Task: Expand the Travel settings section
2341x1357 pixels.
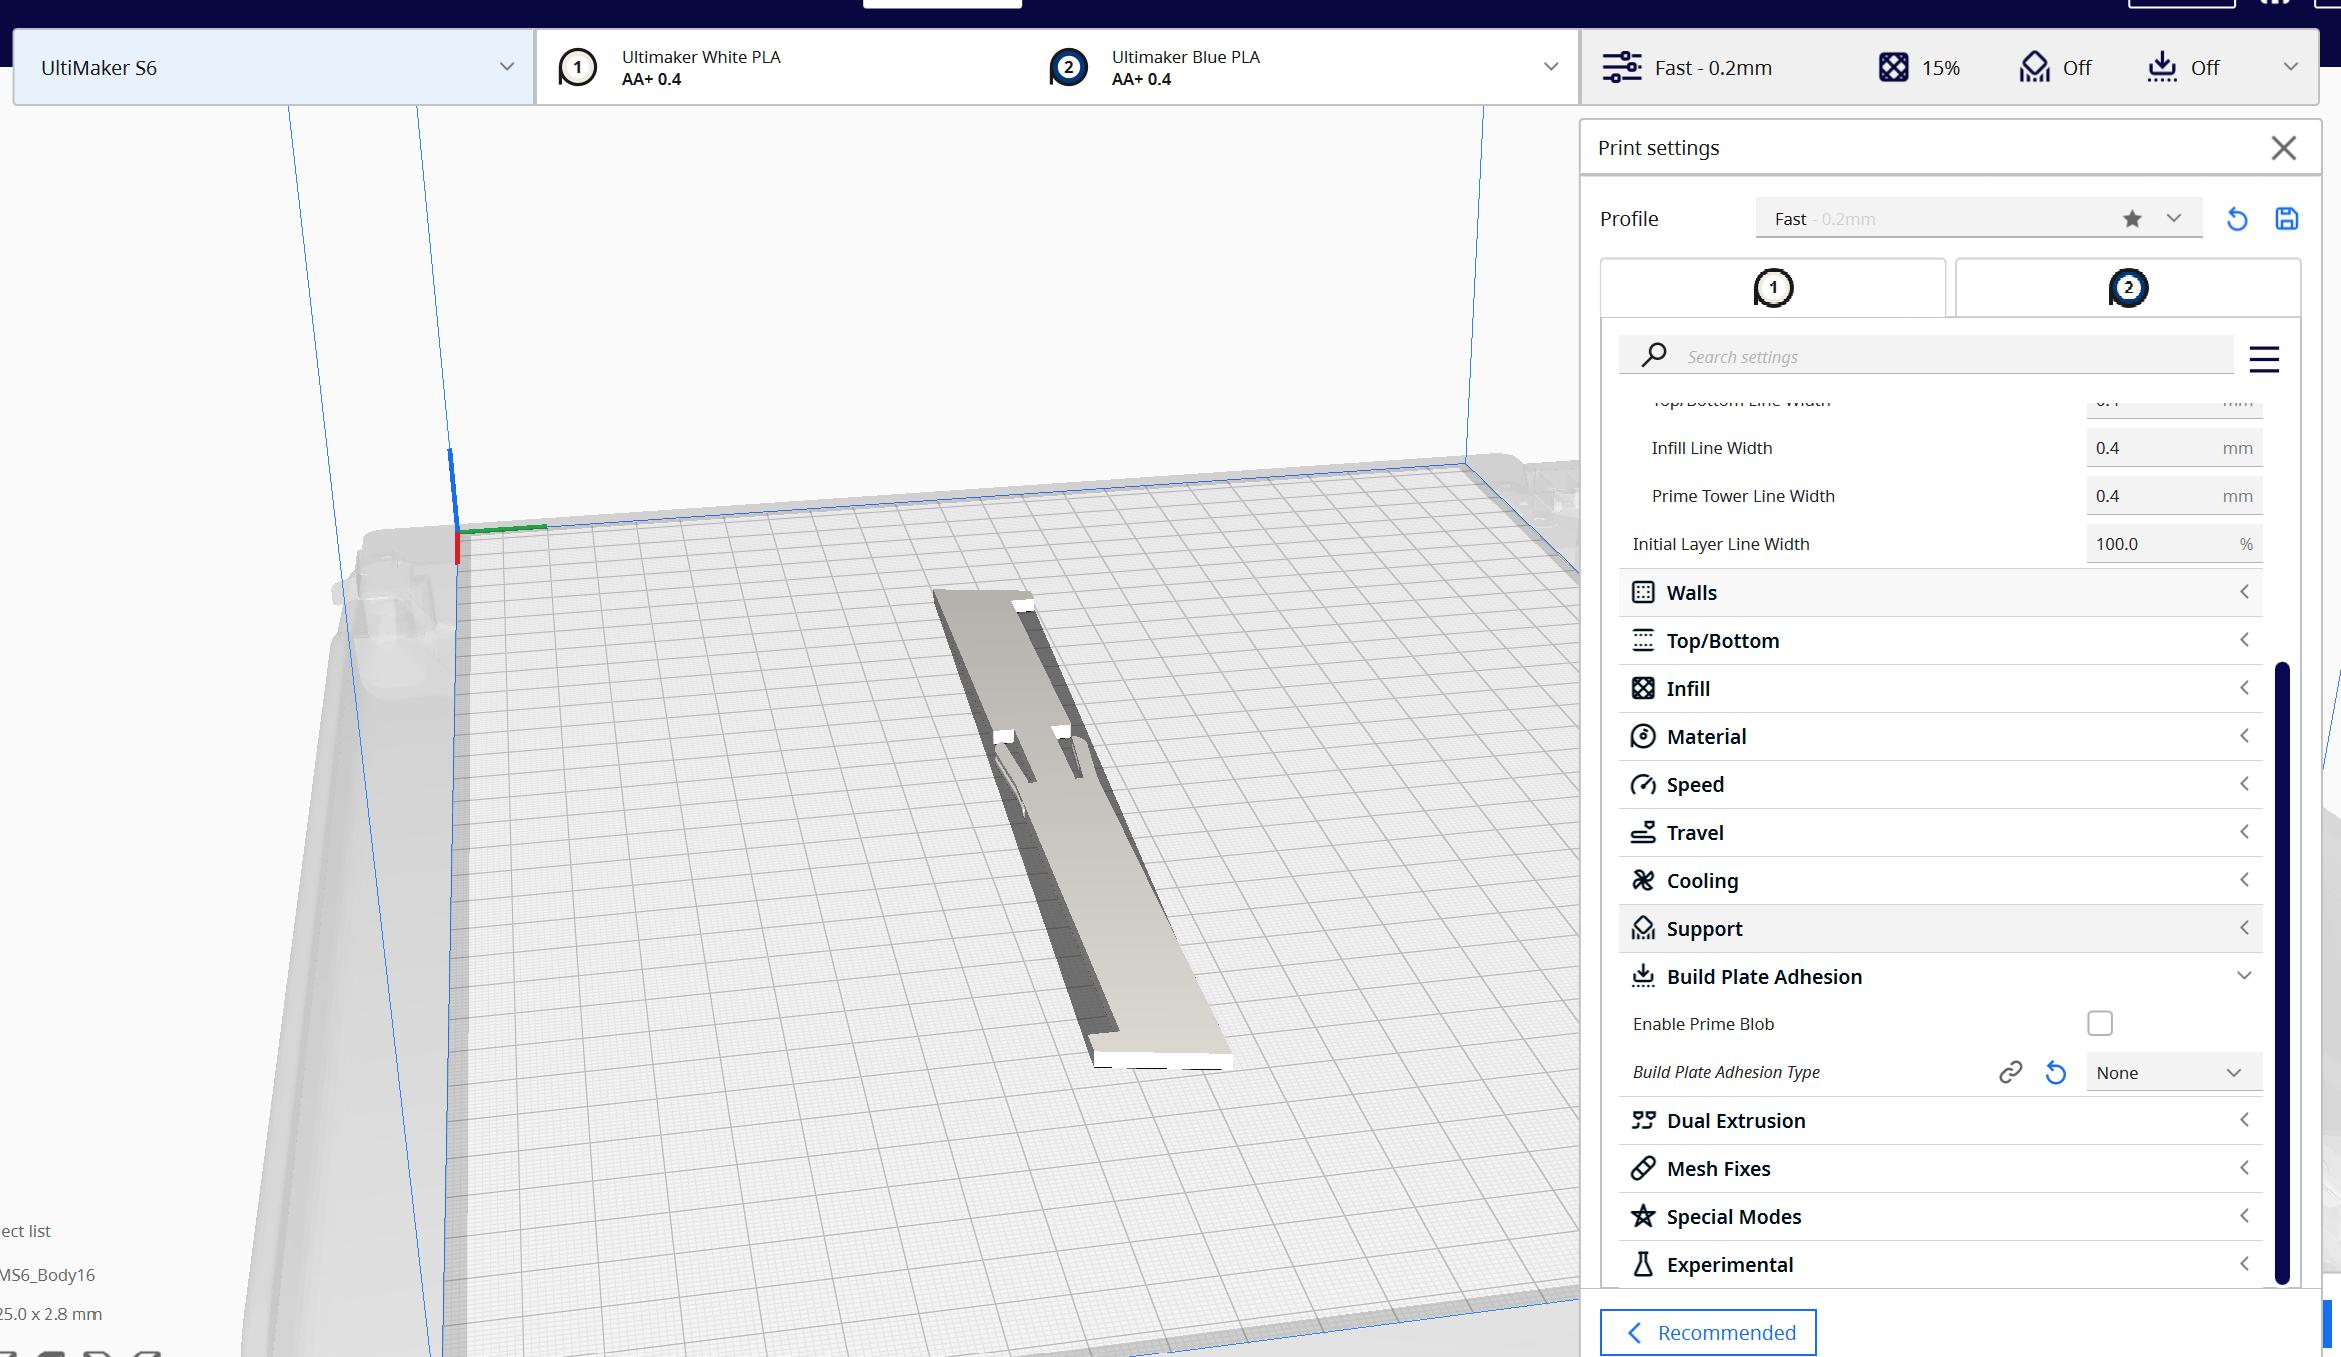Action: 1940,832
